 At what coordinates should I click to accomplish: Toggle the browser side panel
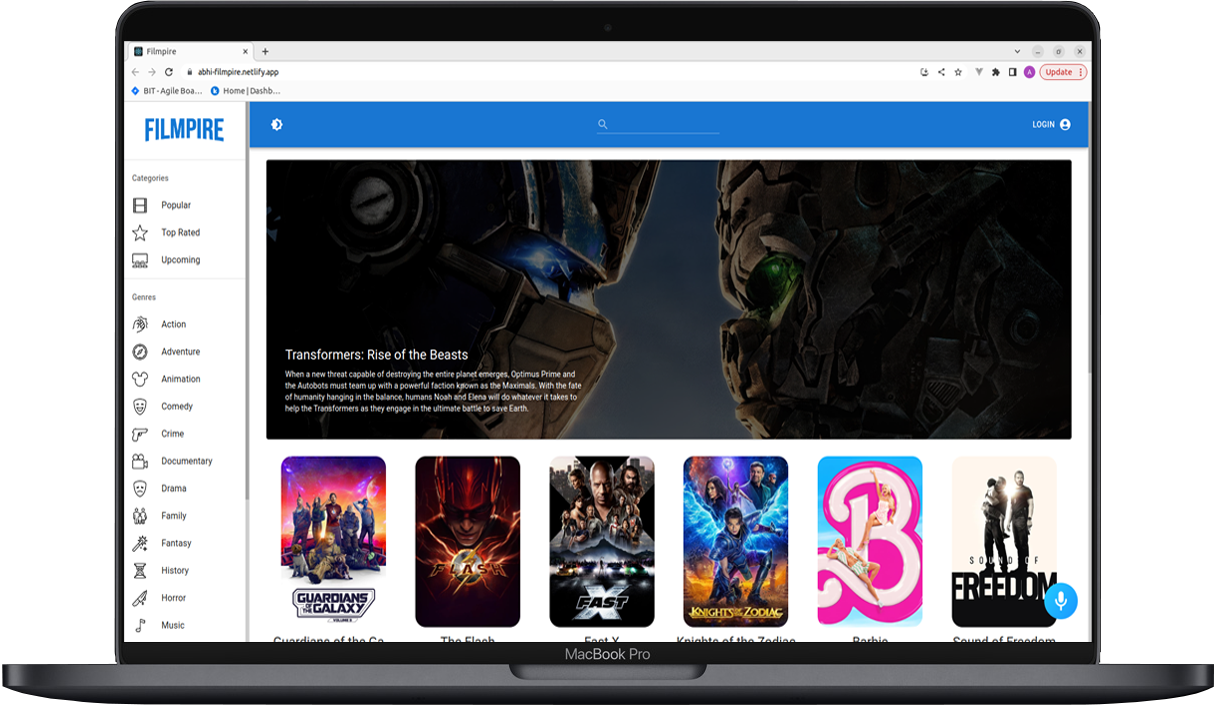pos(1012,72)
